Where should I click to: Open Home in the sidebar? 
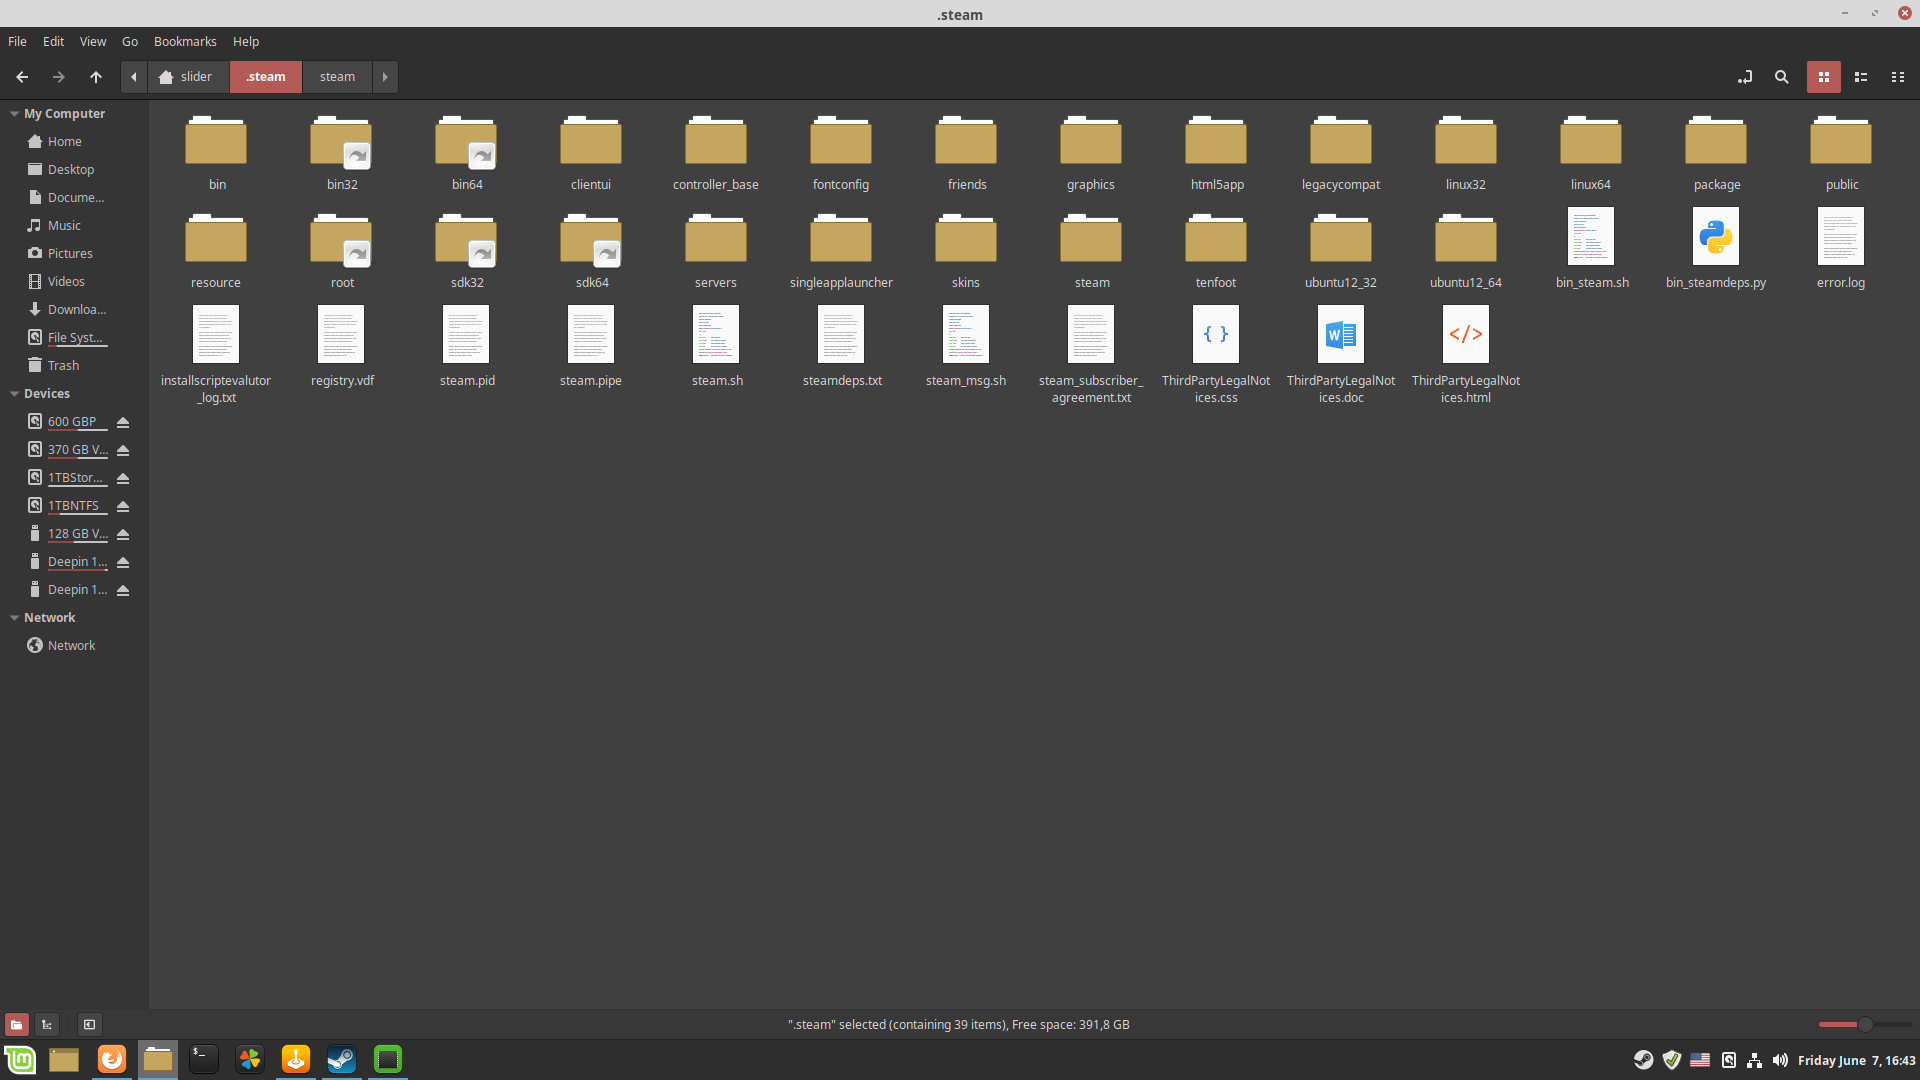coord(64,142)
